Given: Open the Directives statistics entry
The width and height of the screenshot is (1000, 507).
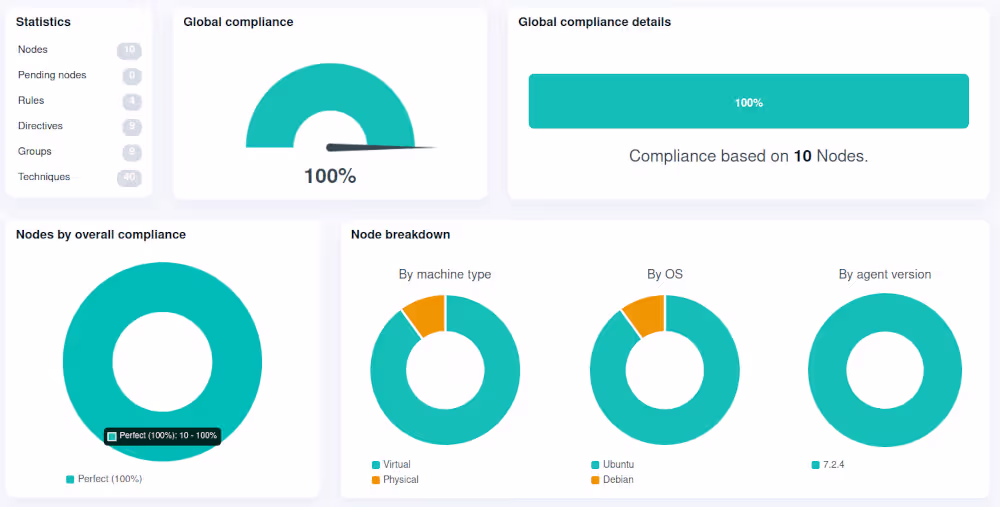Looking at the screenshot, I should 40,126.
